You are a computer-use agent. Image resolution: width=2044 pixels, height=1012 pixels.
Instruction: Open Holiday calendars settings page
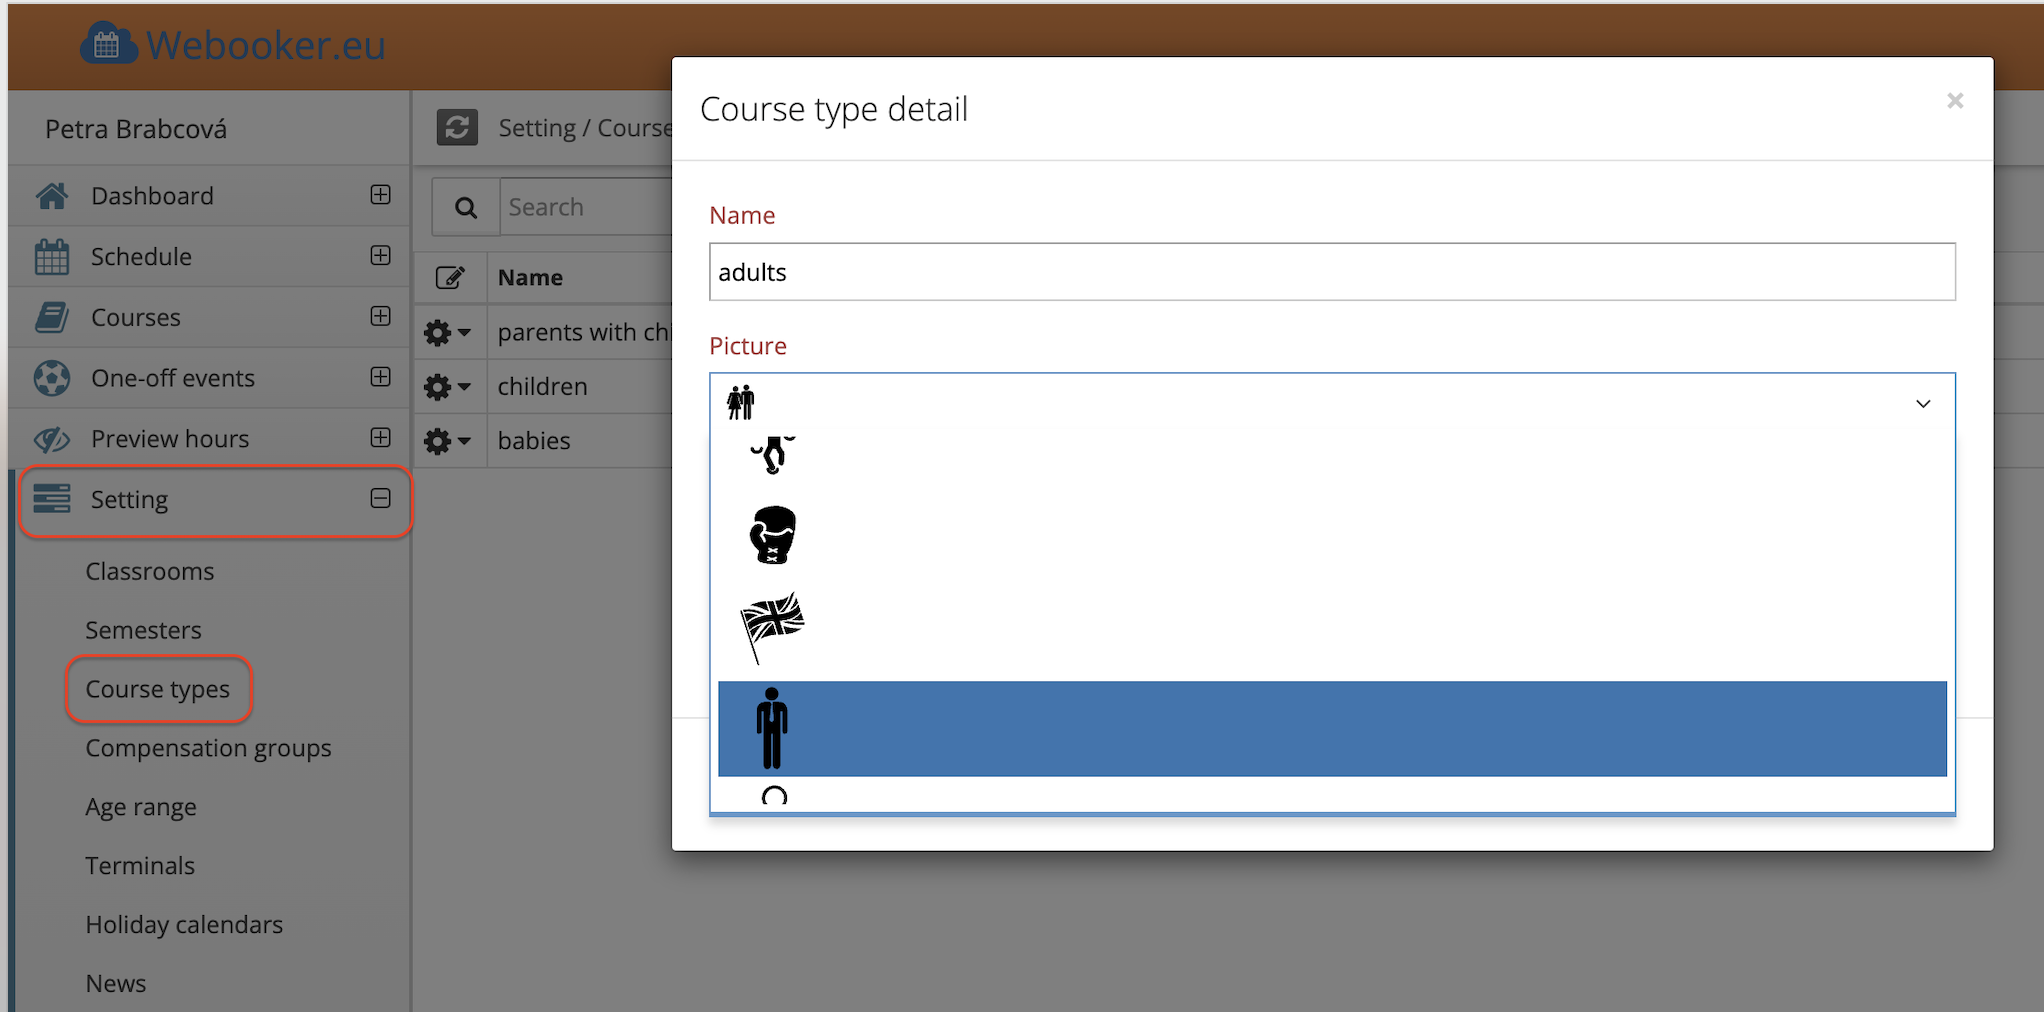[x=184, y=924]
